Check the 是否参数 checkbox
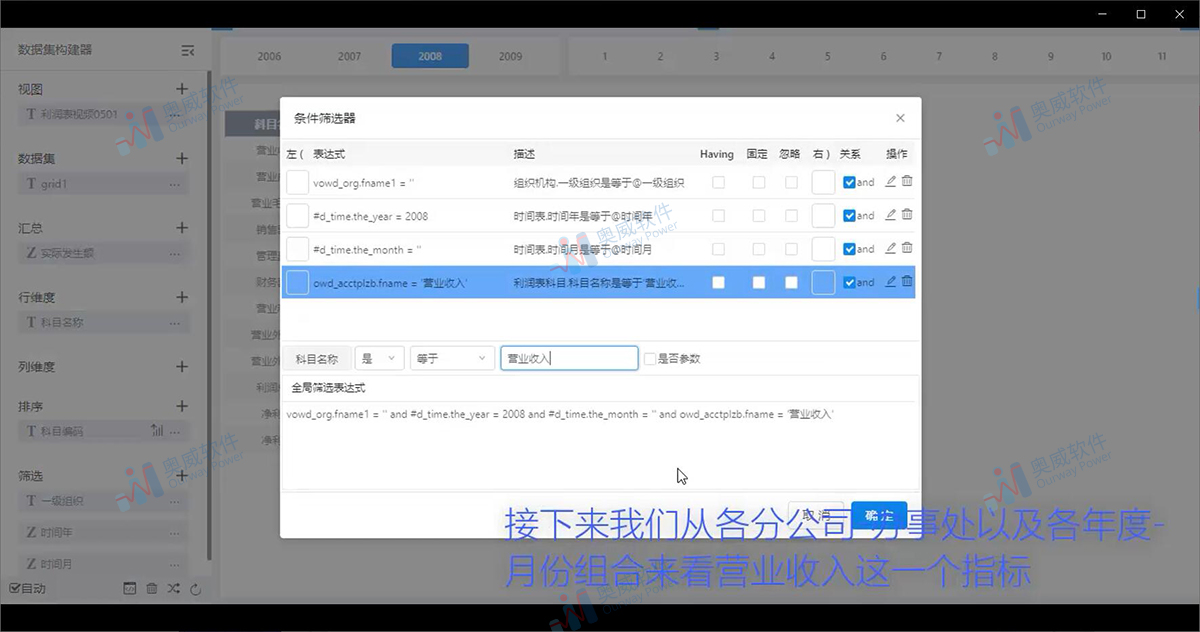1200x632 pixels. (x=650, y=358)
